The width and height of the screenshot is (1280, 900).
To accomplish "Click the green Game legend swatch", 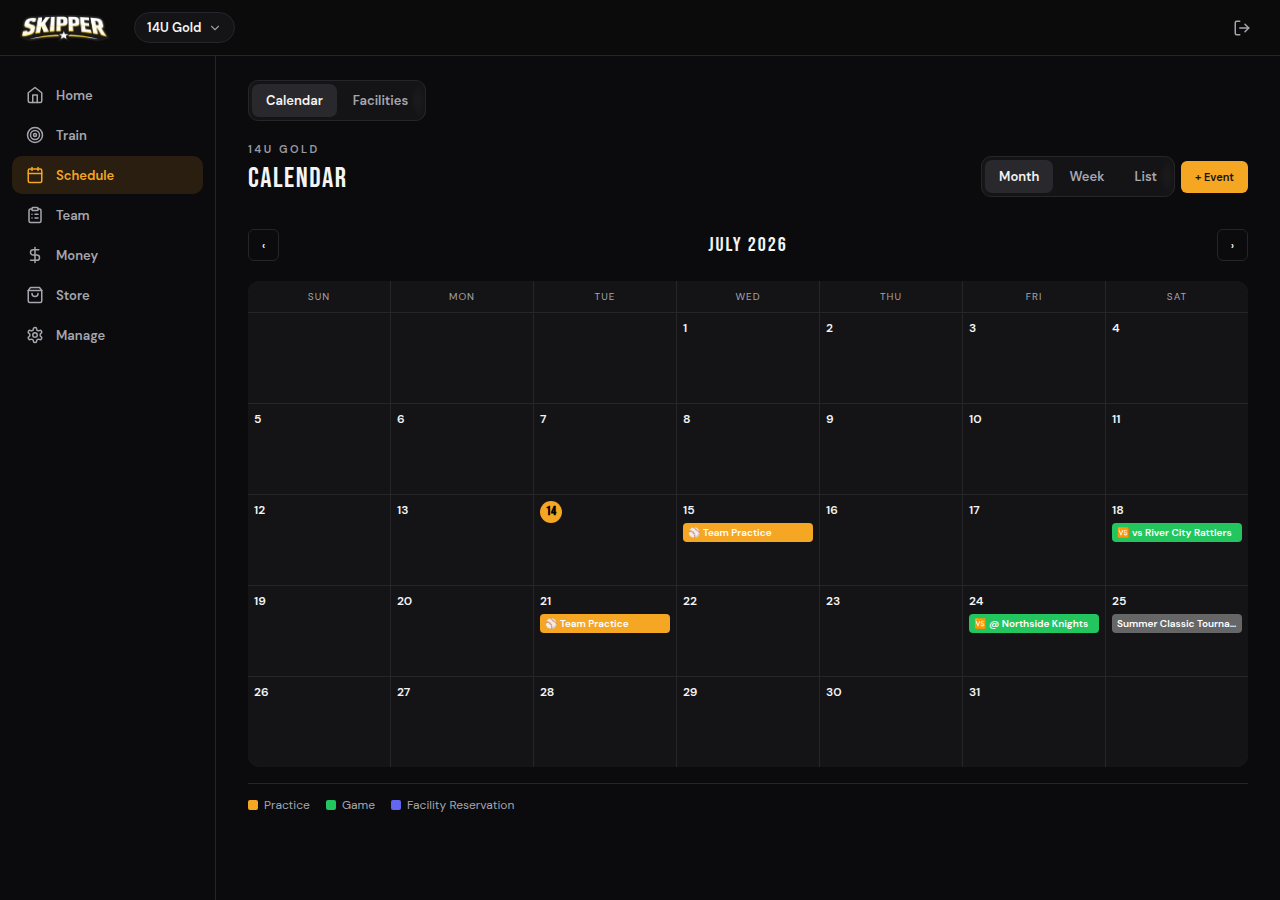I will 331,805.
